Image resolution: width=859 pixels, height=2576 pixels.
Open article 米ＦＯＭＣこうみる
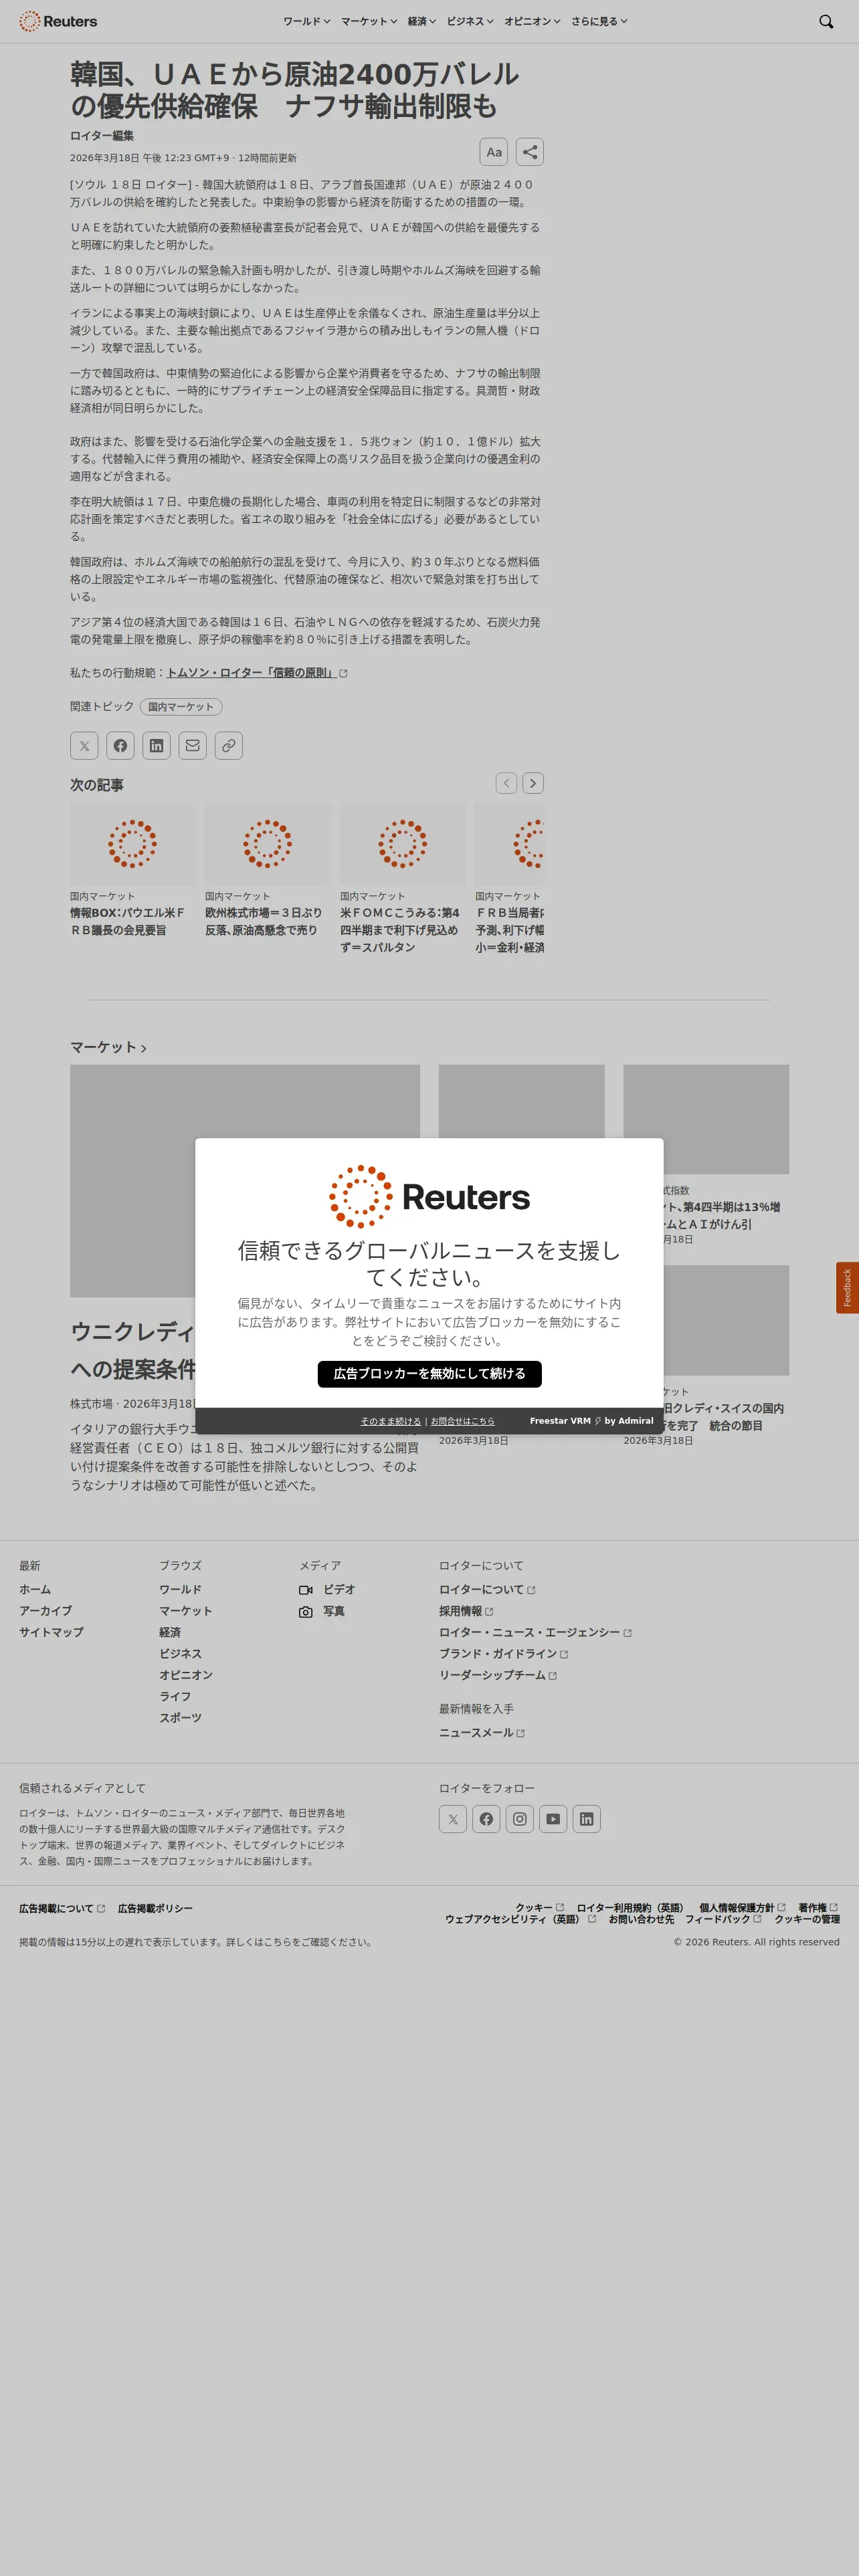[x=400, y=930]
